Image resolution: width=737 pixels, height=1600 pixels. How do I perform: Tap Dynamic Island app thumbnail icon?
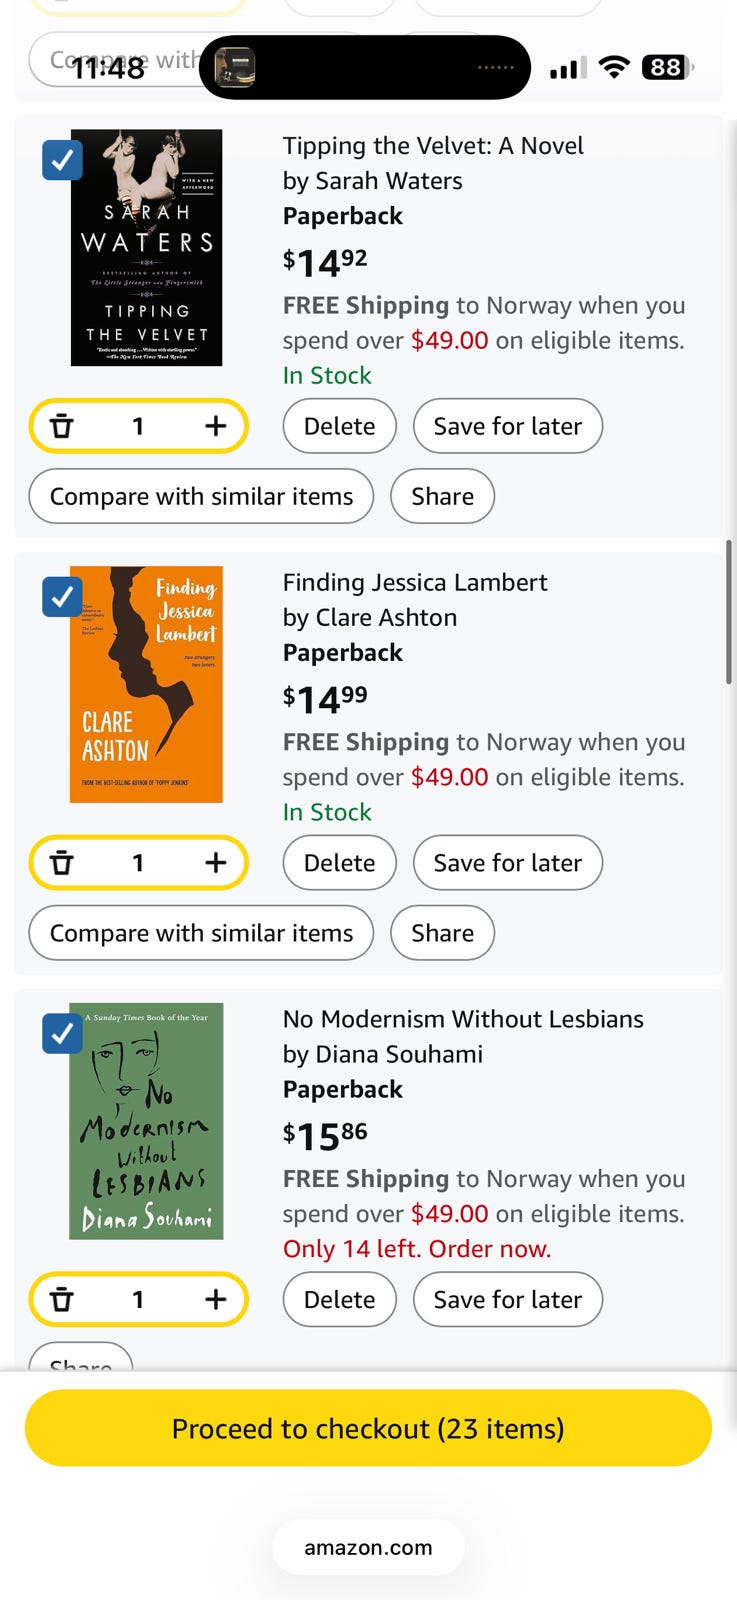click(236, 68)
